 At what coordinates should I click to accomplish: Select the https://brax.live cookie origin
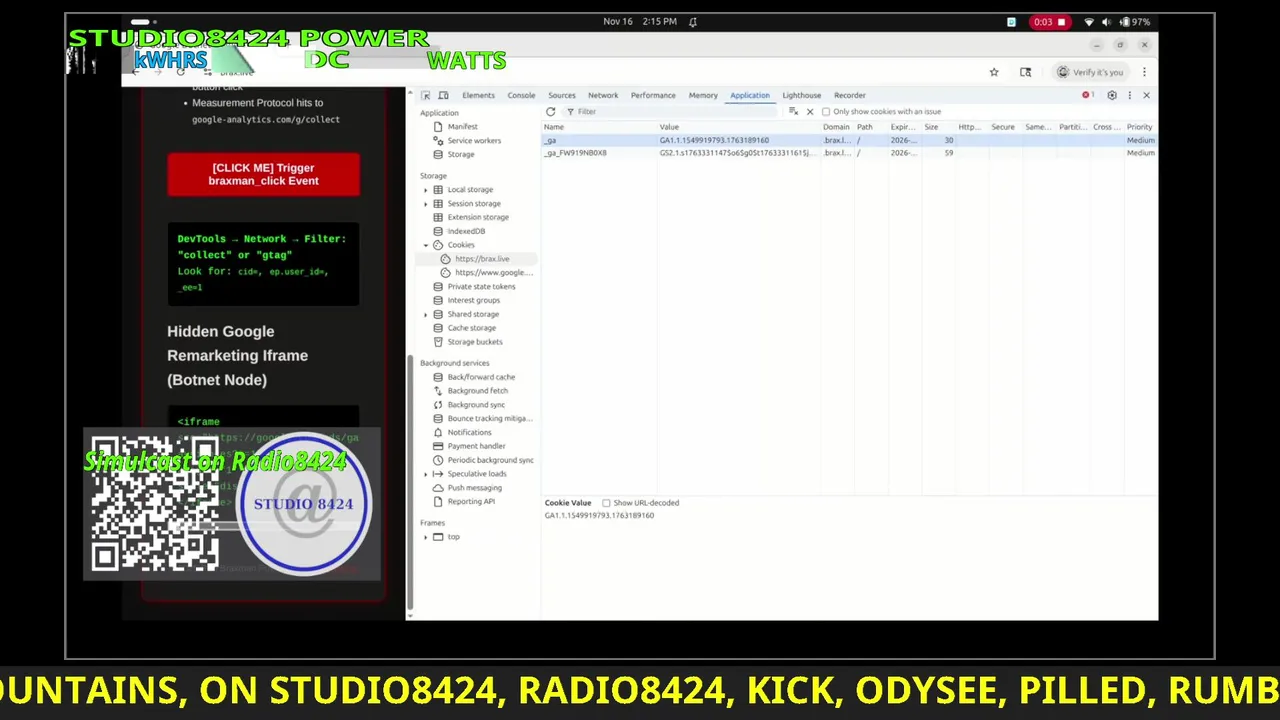coord(482,259)
